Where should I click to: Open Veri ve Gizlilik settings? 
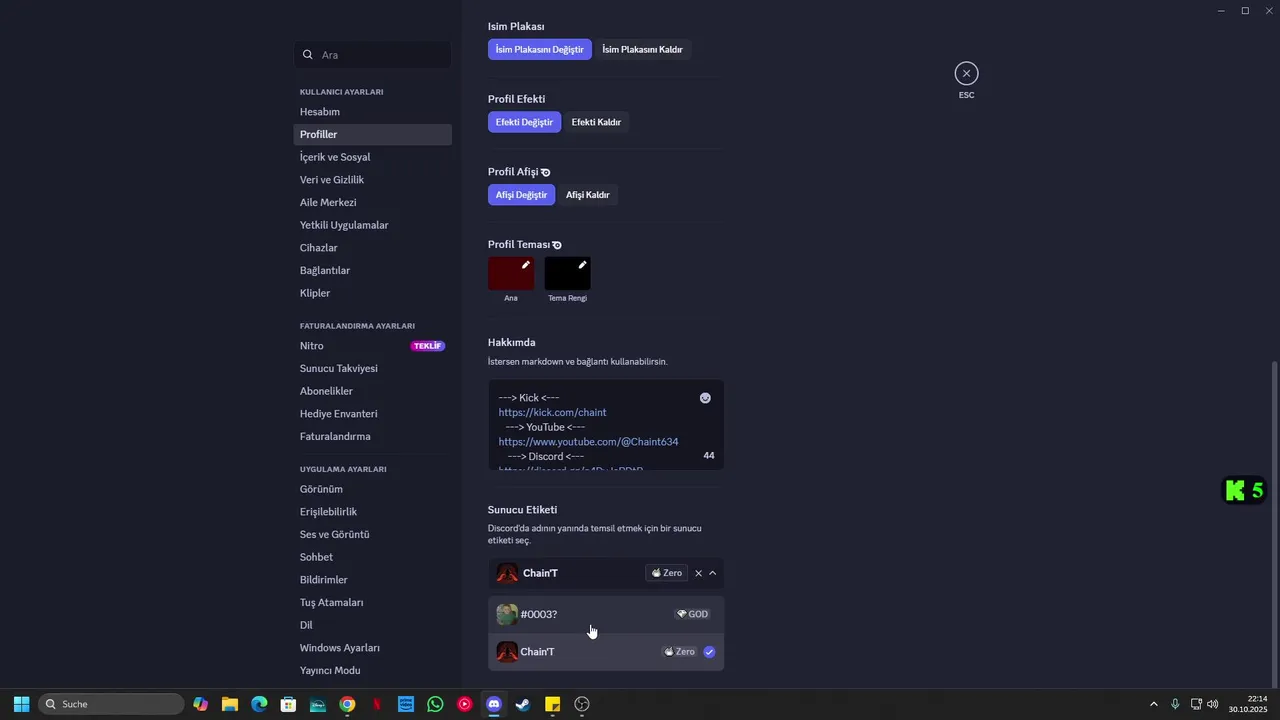373,180
